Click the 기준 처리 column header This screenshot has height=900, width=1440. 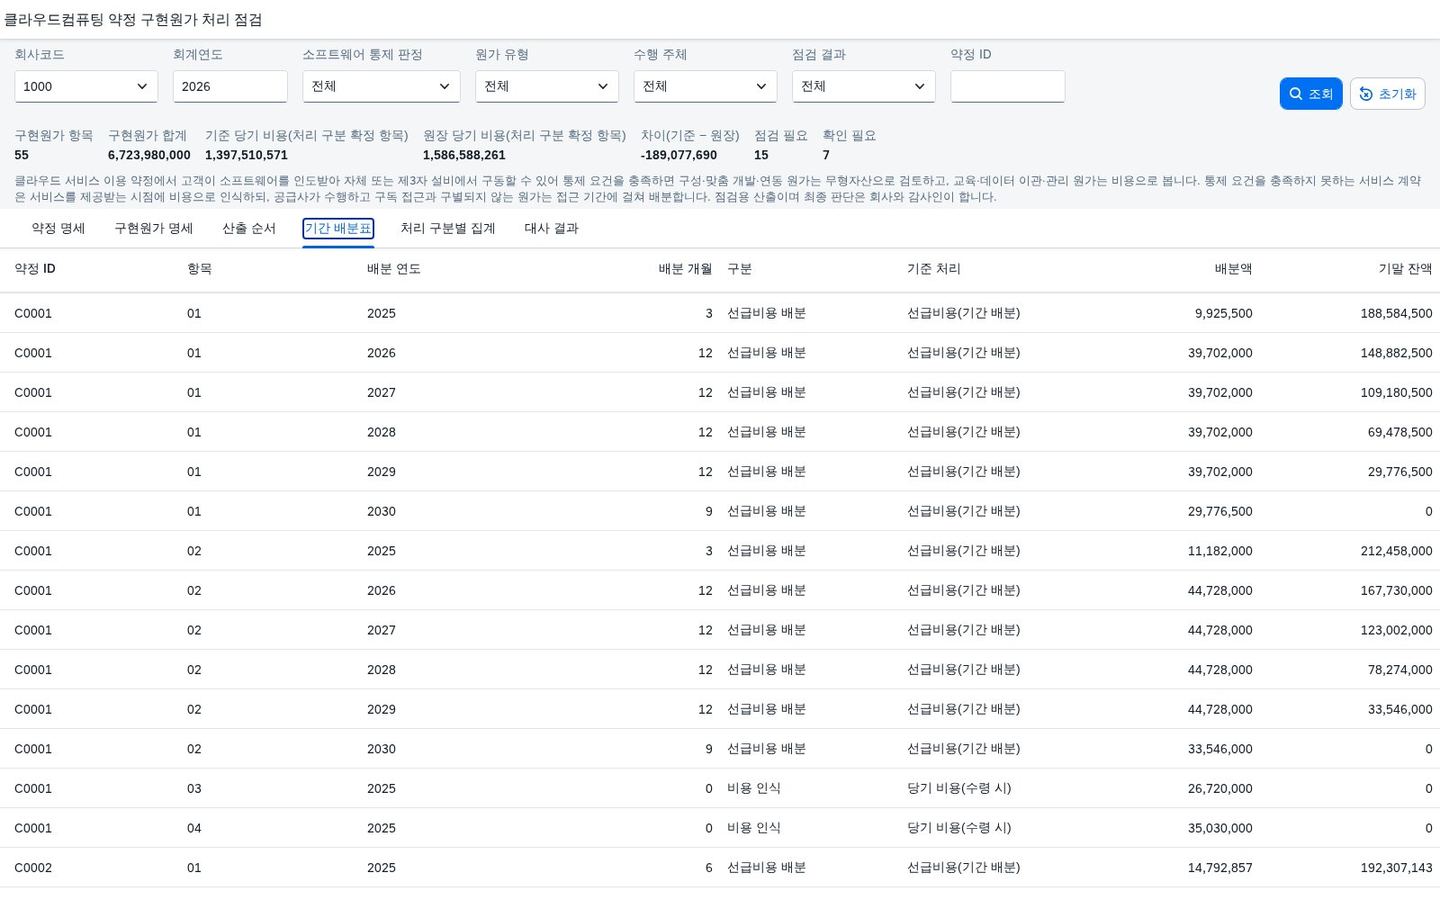934,269
